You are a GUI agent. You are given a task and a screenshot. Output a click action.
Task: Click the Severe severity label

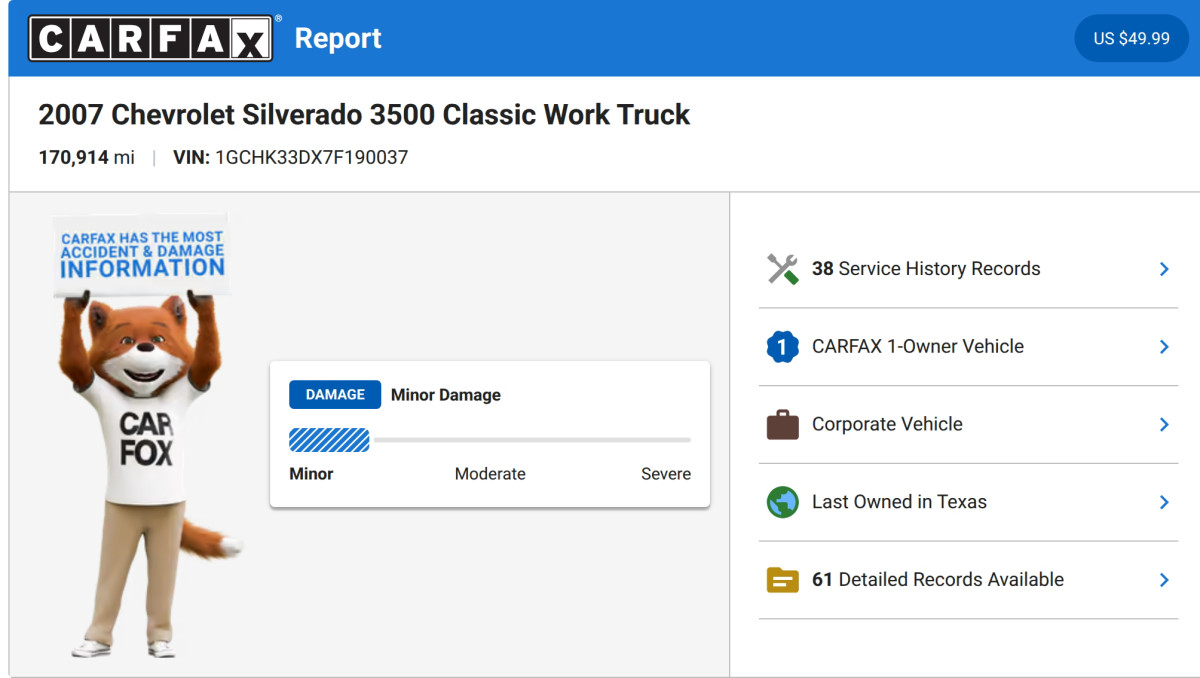pos(666,474)
